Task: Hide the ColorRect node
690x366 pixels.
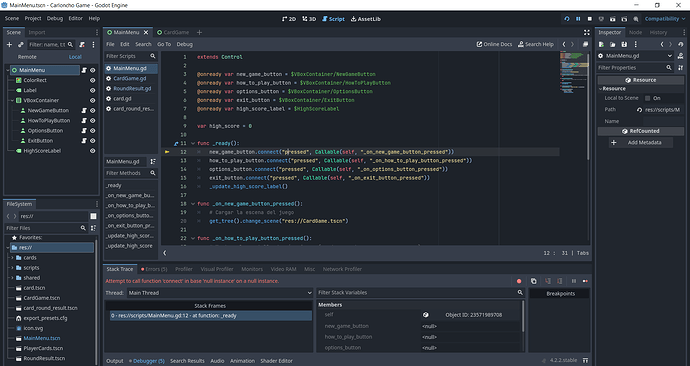Action: [92, 81]
